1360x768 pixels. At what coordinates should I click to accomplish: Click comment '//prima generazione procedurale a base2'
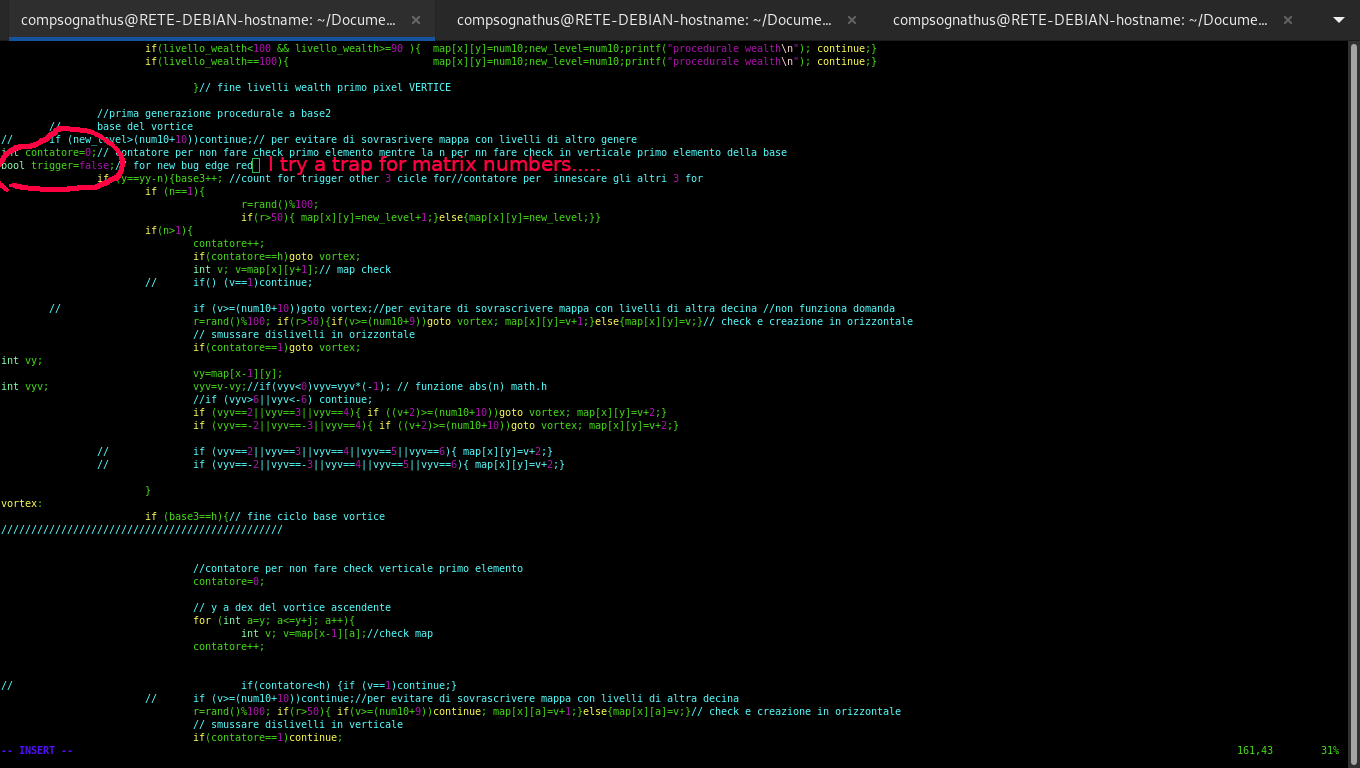point(214,114)
